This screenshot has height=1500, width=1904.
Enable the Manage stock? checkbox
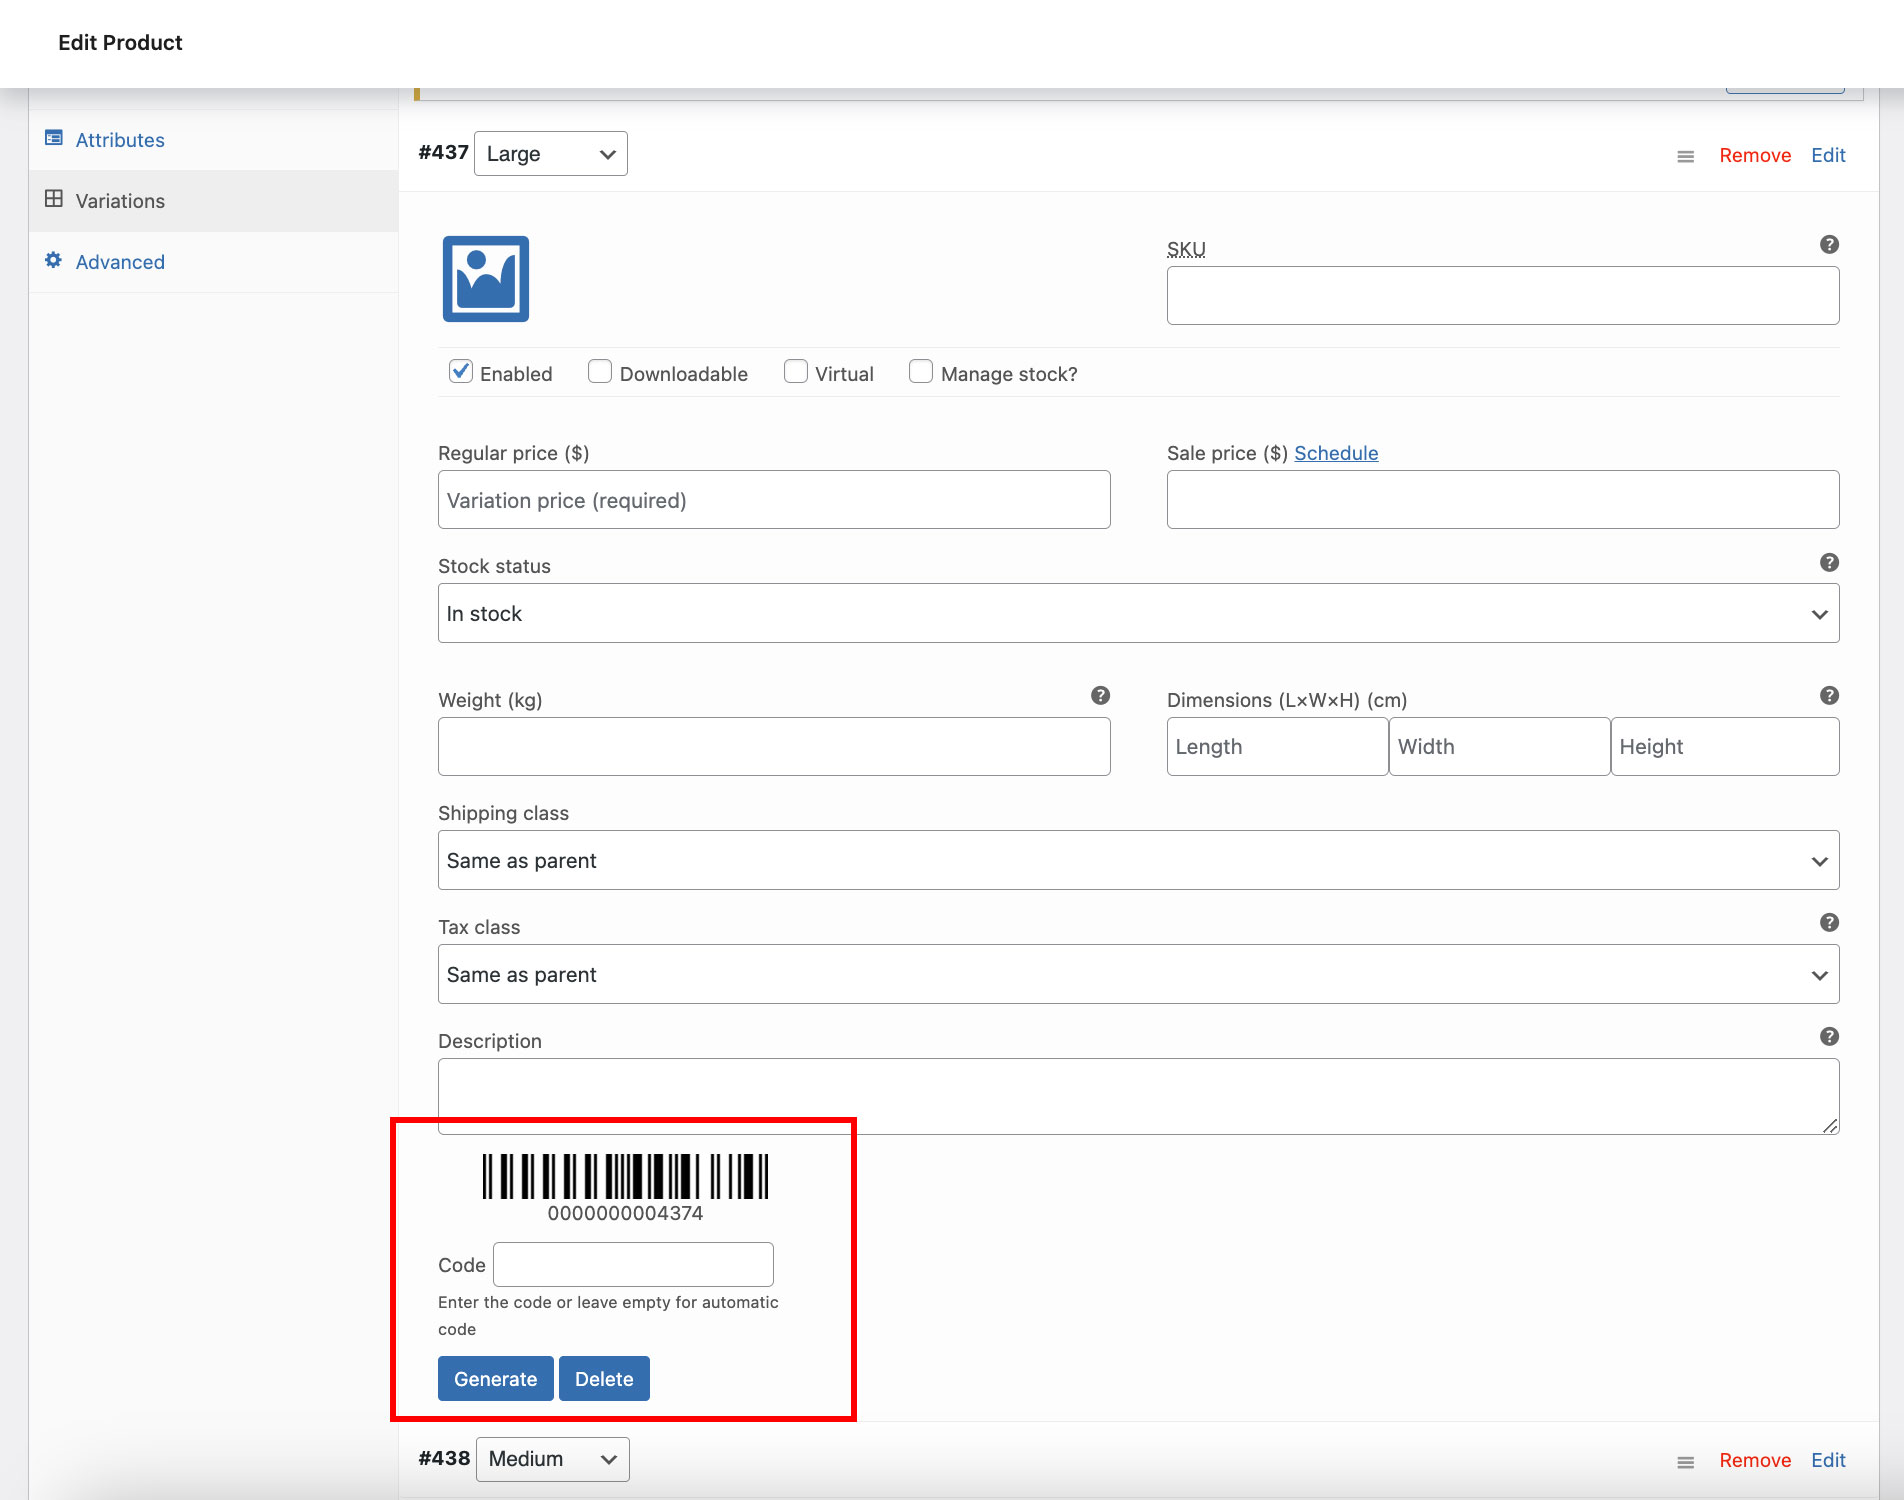click(921, 372)
